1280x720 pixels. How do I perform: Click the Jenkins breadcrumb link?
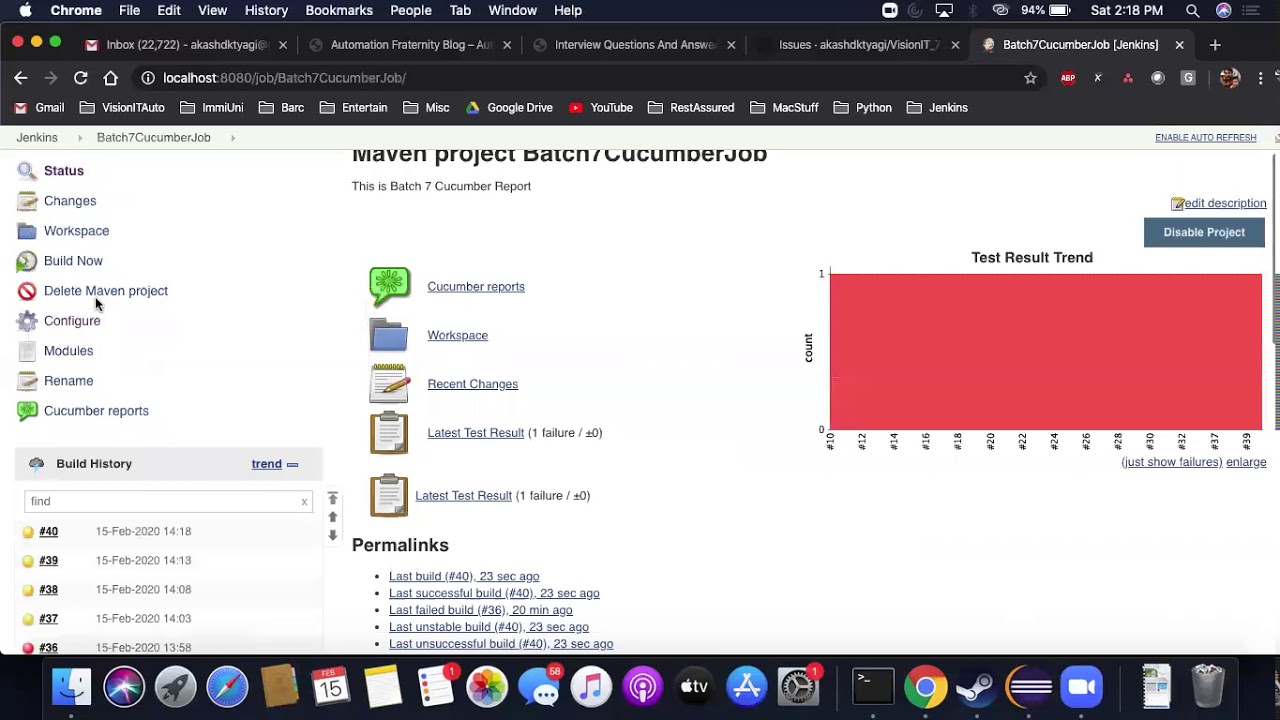pyautogui.click(x=37, y=138)
